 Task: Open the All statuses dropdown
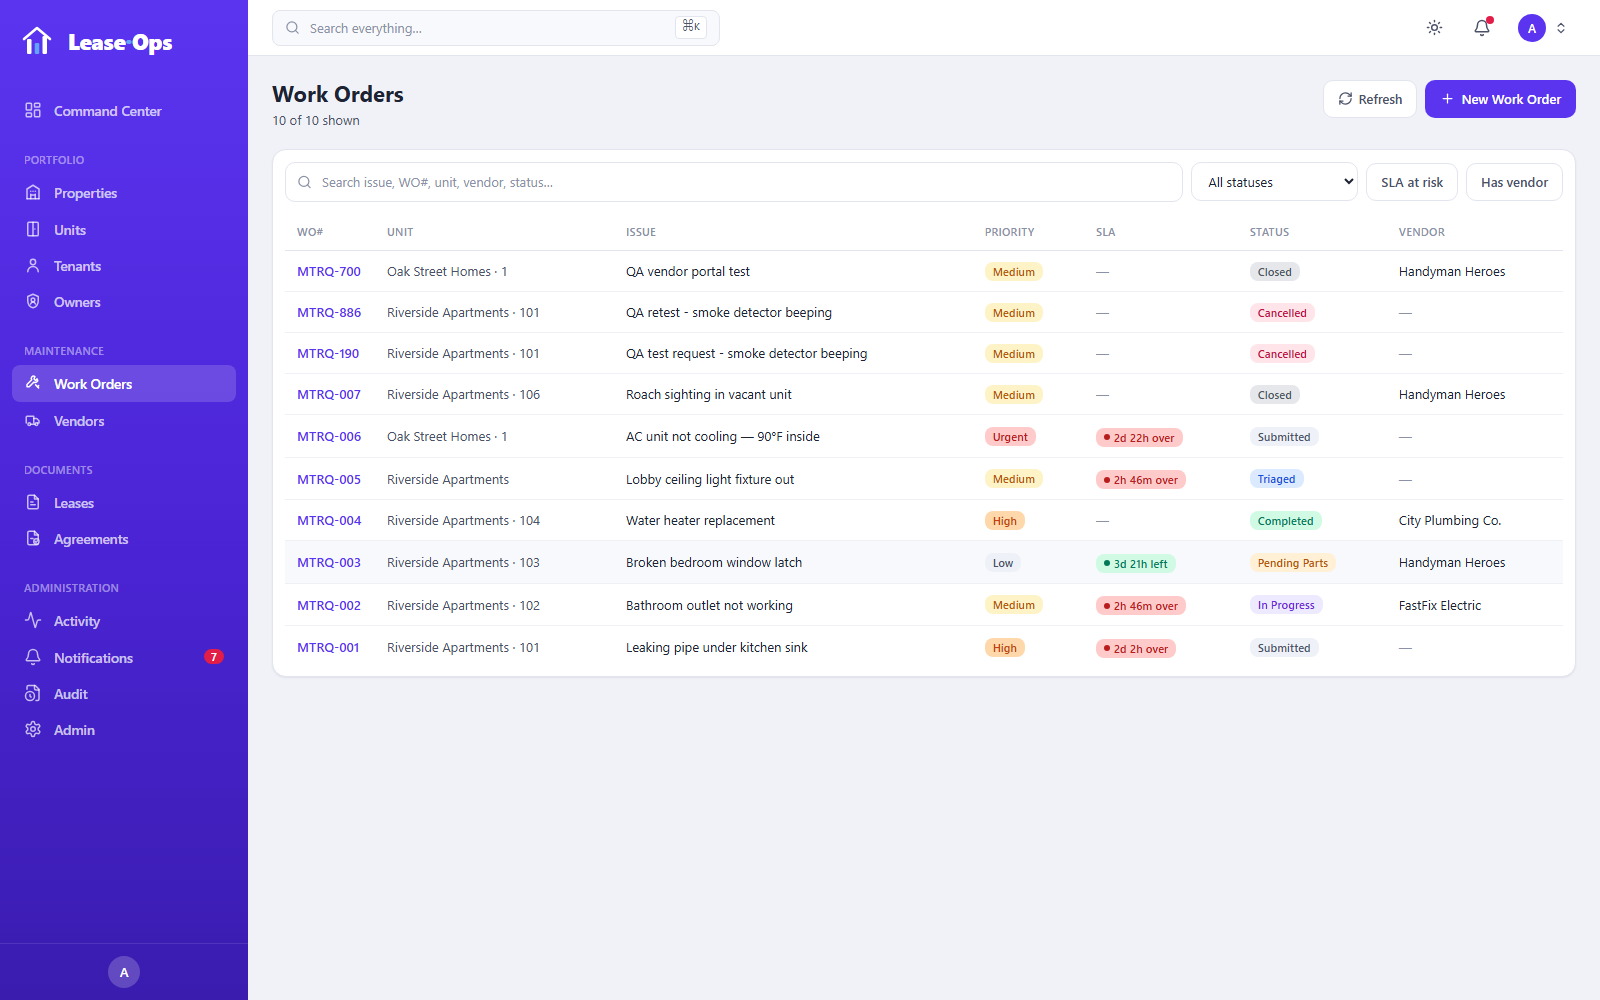coord(1274,182)
